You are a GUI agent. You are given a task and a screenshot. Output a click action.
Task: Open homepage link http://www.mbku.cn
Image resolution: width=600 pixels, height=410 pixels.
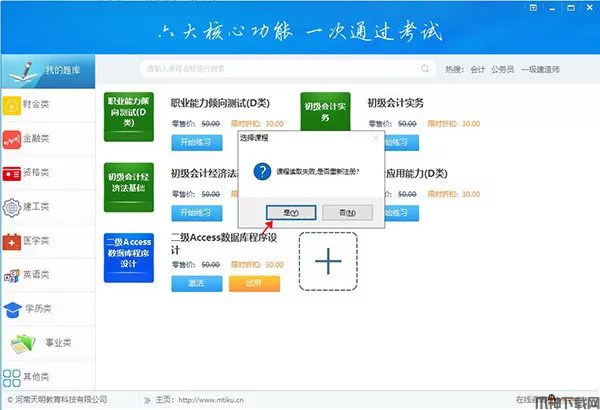tap(211, 400)
